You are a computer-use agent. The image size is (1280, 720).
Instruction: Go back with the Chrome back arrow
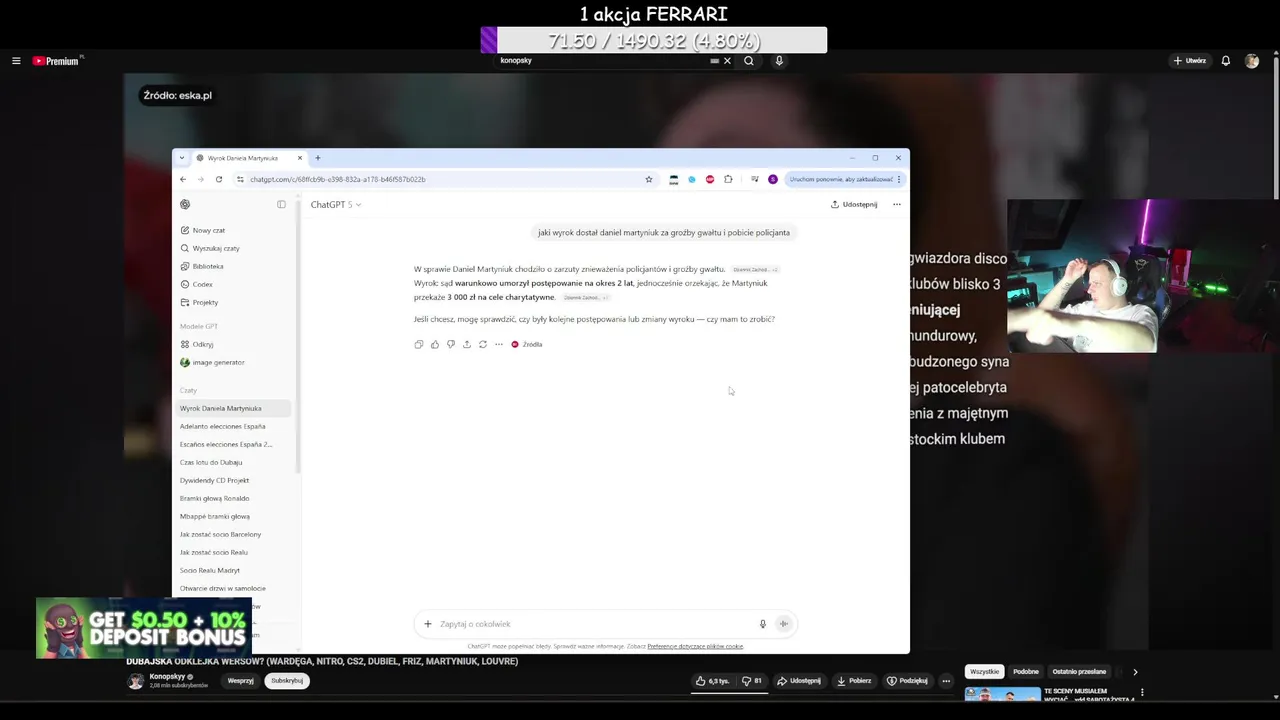[183, 179]
